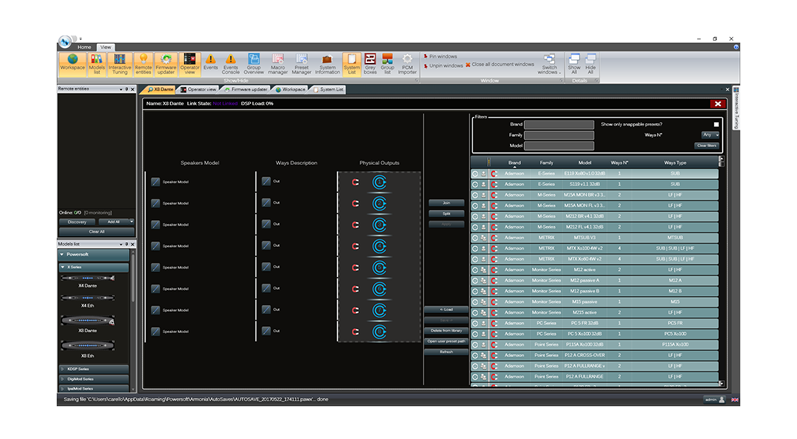Toggle the seventh Out way square button
The height and width of the screenshot is (439, 797).
(266, 309)
